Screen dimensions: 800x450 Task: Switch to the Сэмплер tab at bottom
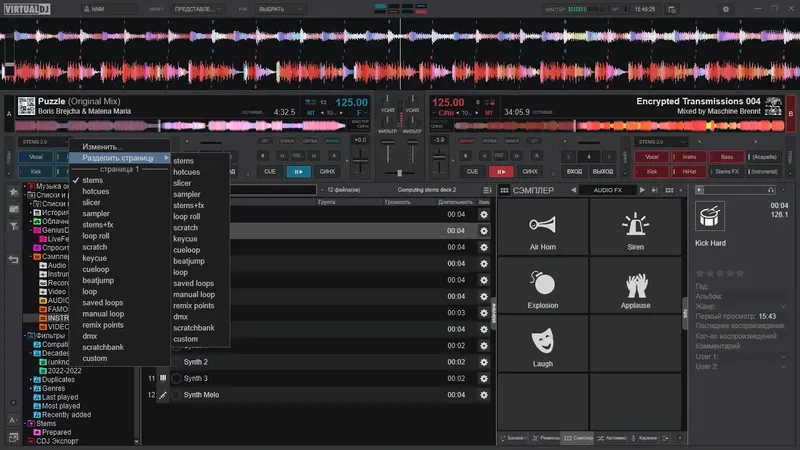pyautogui.click(x=579, y=438)
